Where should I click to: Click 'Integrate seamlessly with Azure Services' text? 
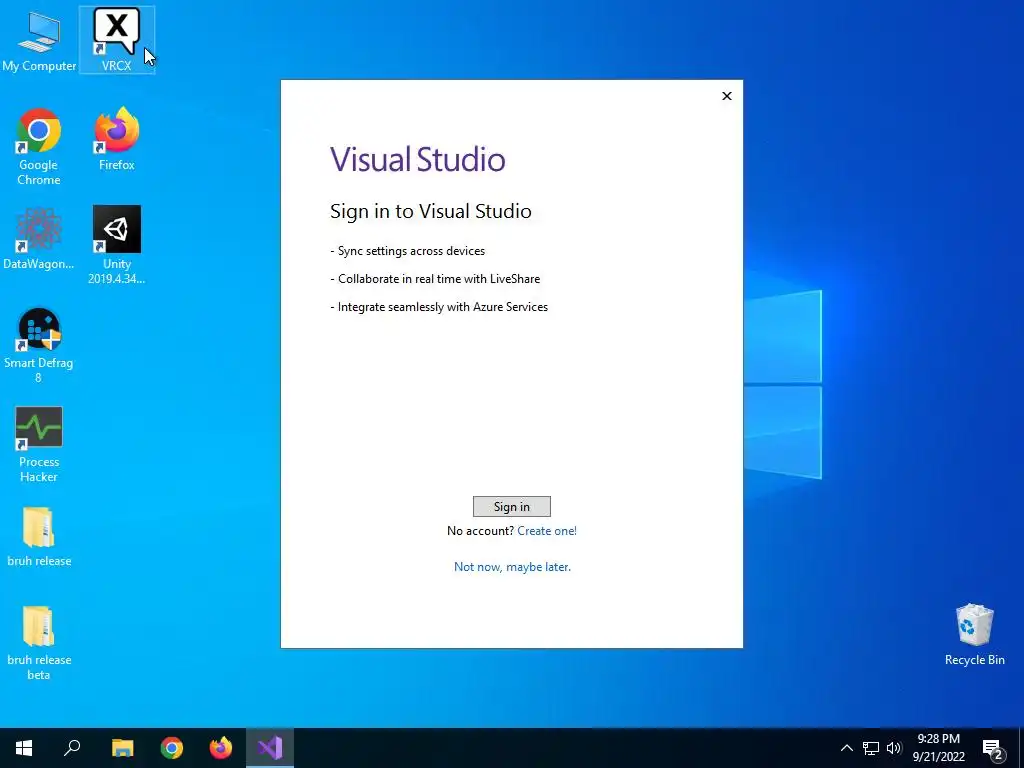443,307
